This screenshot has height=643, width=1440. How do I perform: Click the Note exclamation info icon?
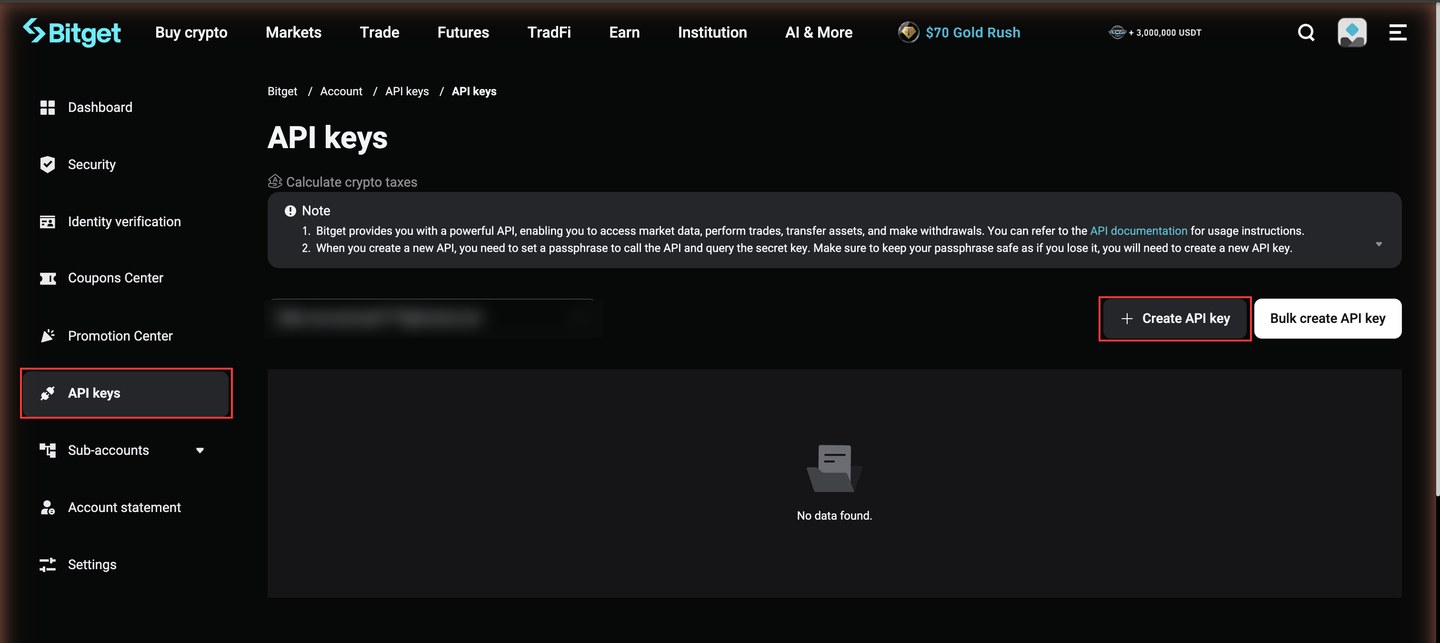click(x=290, y=211)
